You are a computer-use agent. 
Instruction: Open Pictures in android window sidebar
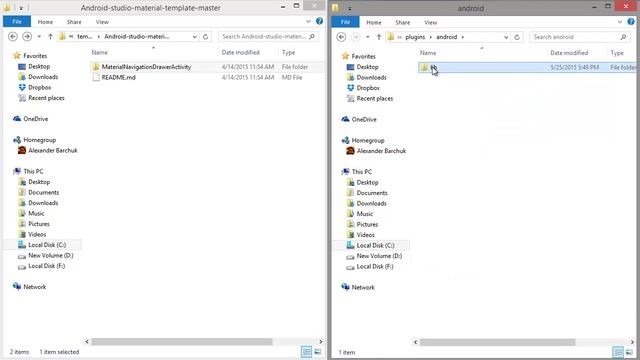[x=367, y=224]
